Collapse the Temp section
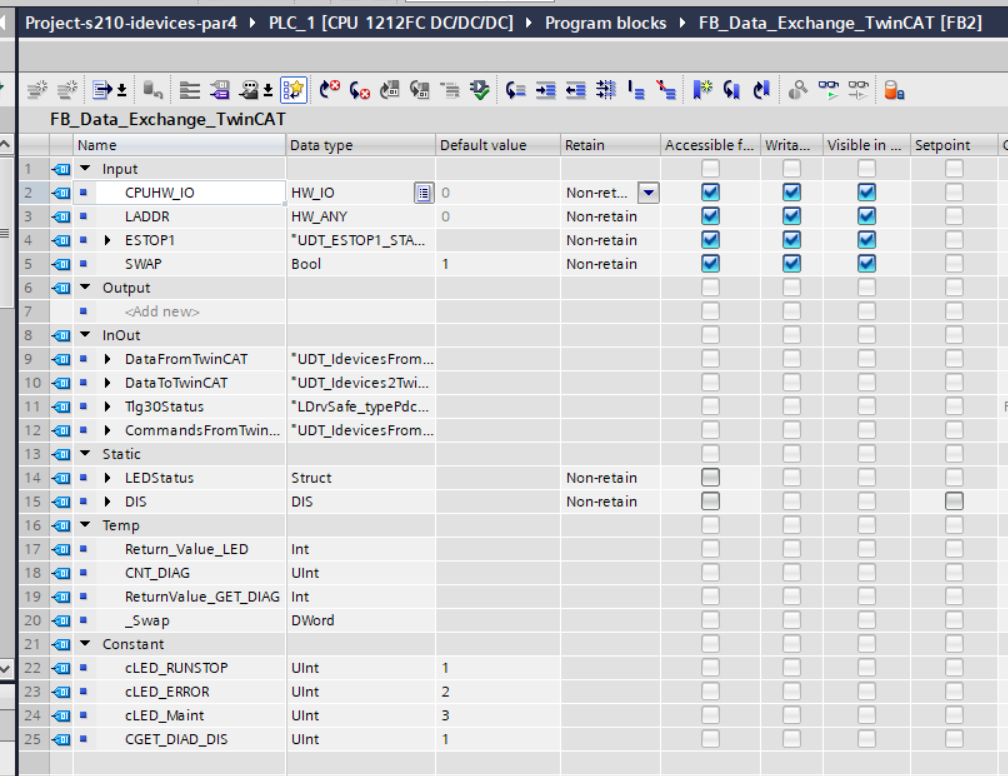 tap(85, 525)
